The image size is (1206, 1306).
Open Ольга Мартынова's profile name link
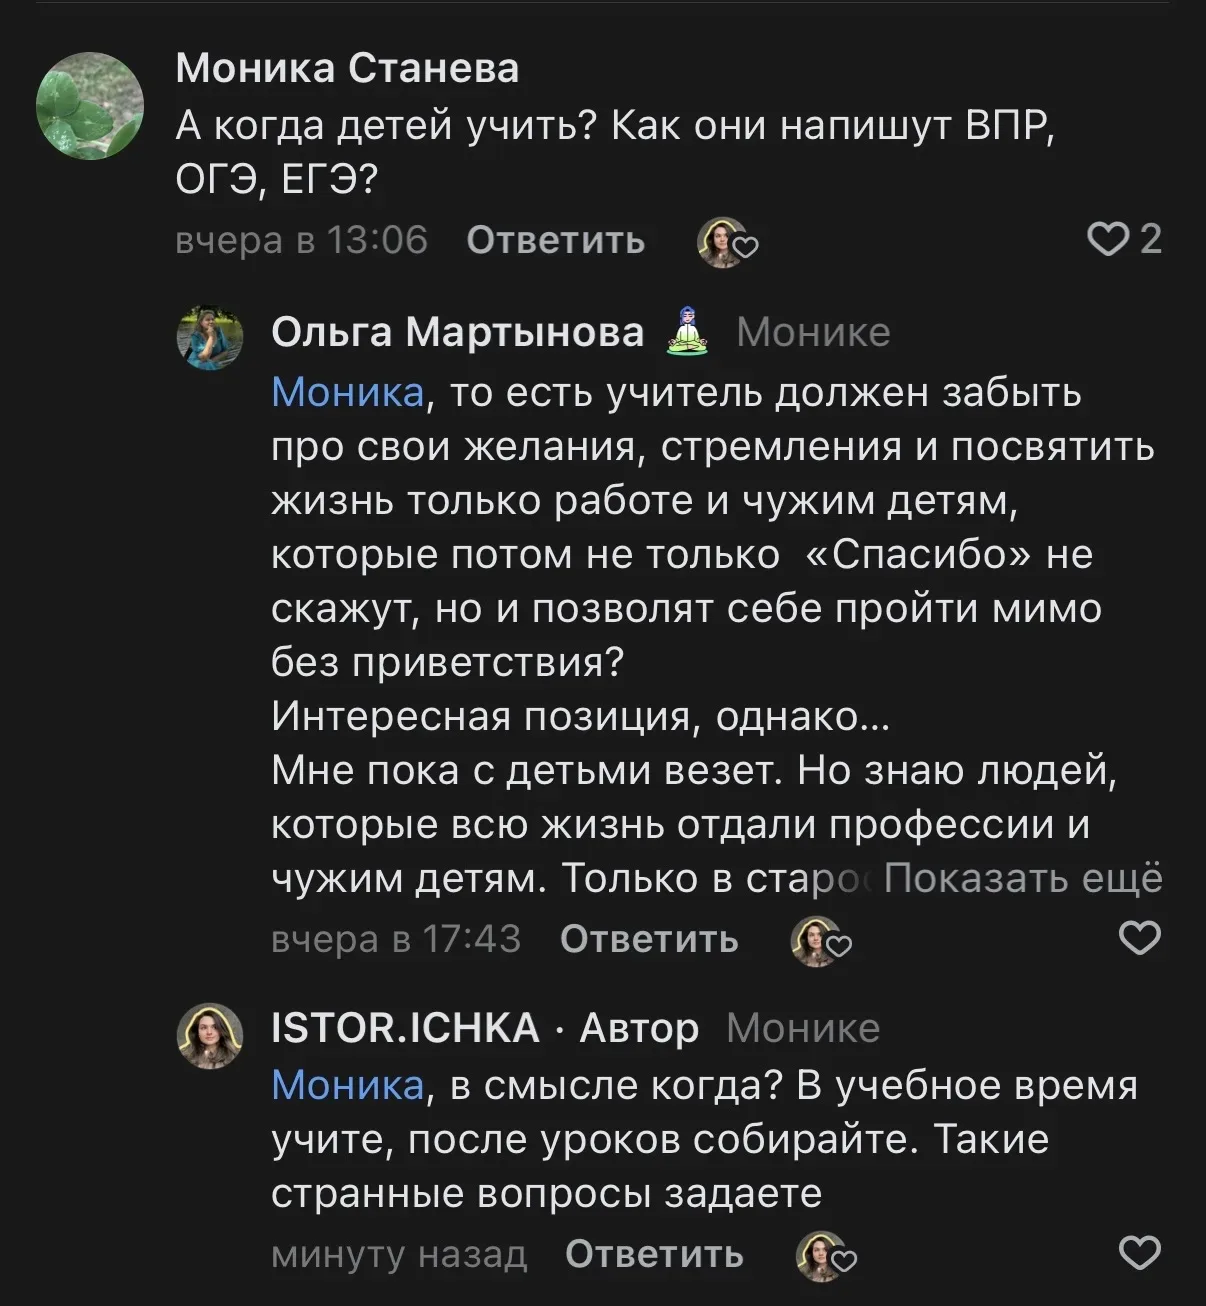click(457, 332)
